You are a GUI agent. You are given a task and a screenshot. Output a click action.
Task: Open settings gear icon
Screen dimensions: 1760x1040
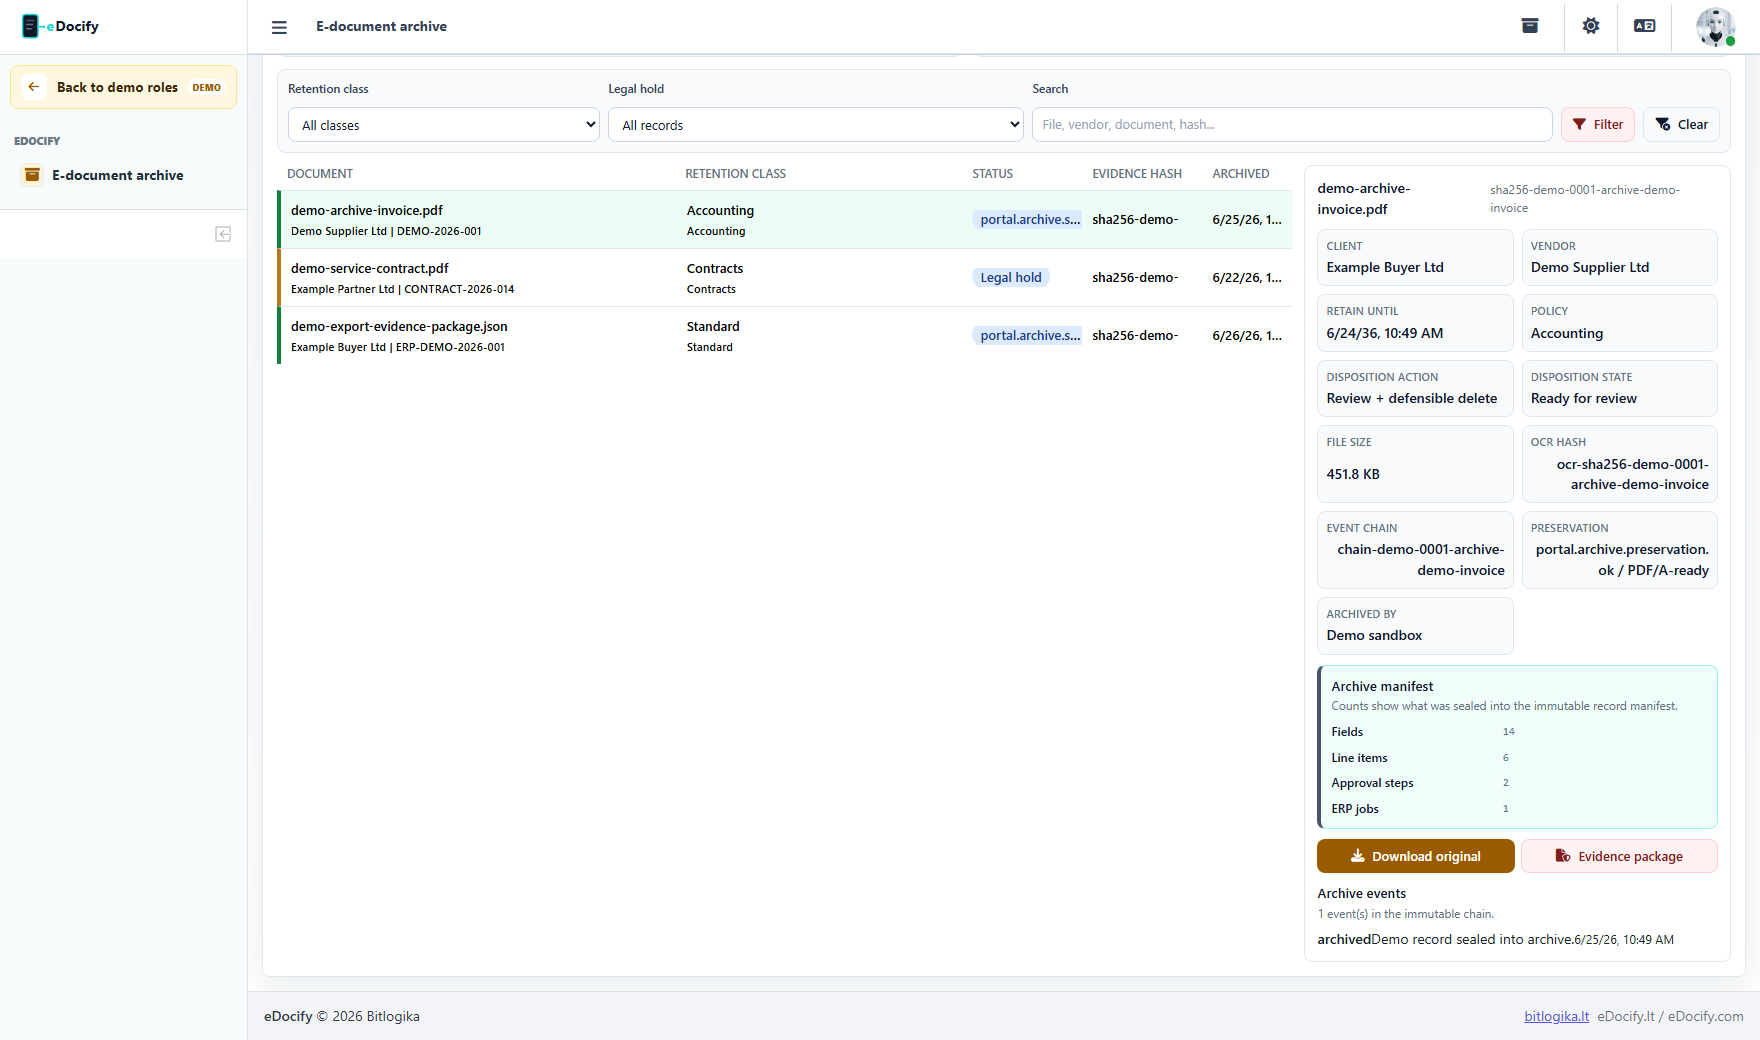(1591, 26)
